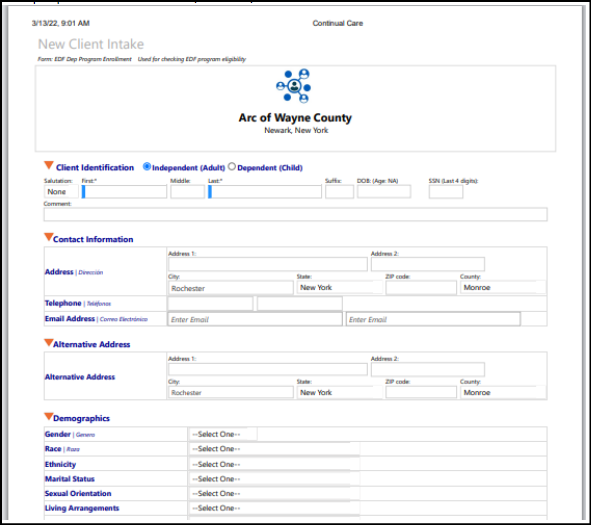Open the Race Select One dropdown
591x525 pixels.
(274, 449)
